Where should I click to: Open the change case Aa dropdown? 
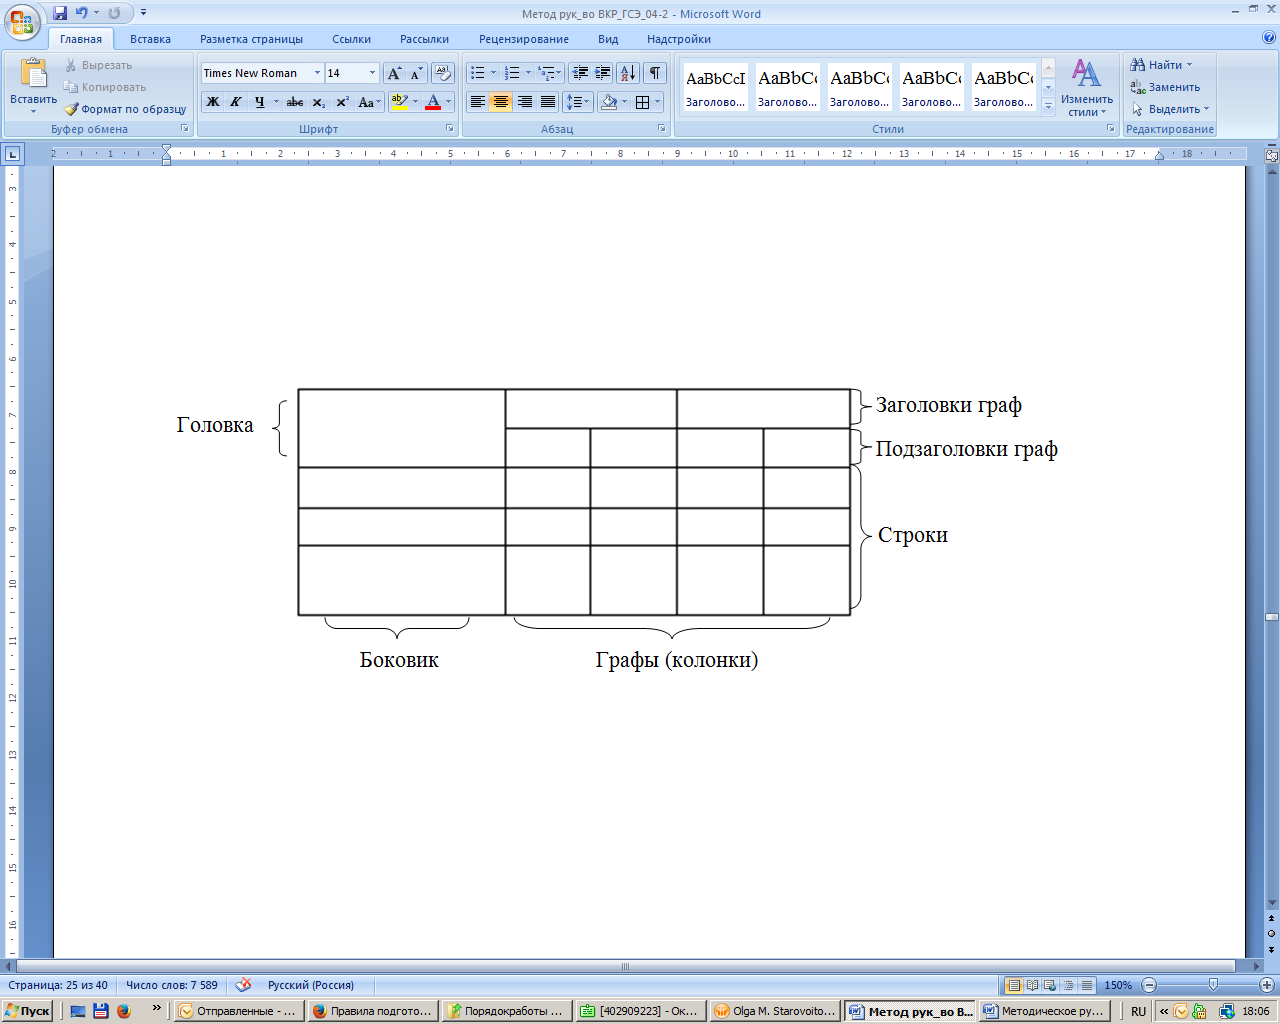[x=369, y=102]
